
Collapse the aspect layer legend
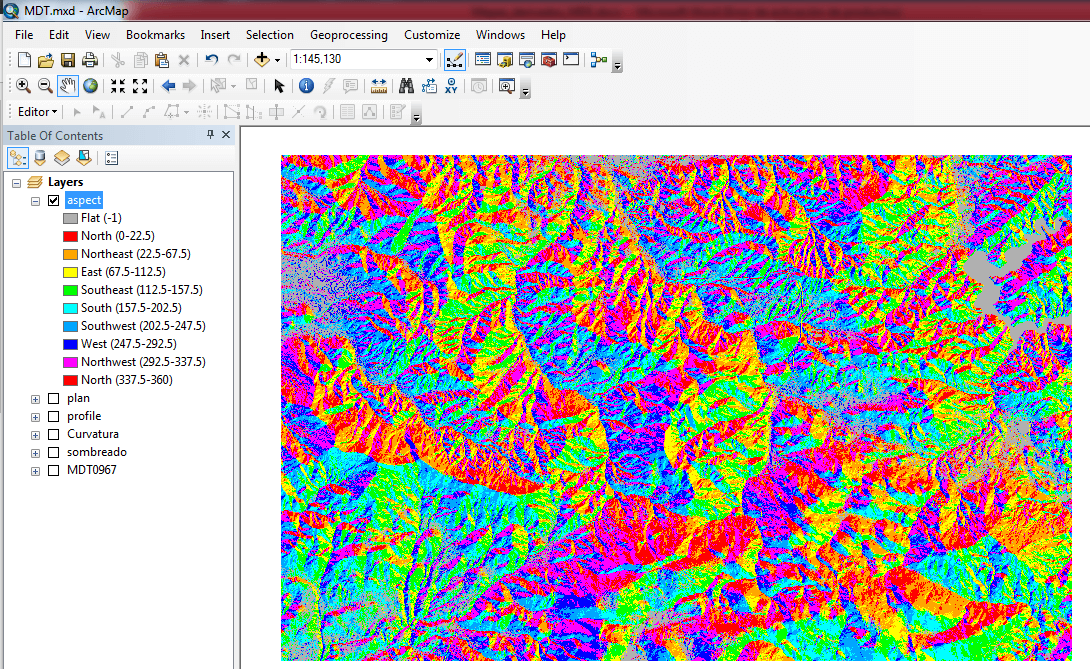[x=36, y=201]
